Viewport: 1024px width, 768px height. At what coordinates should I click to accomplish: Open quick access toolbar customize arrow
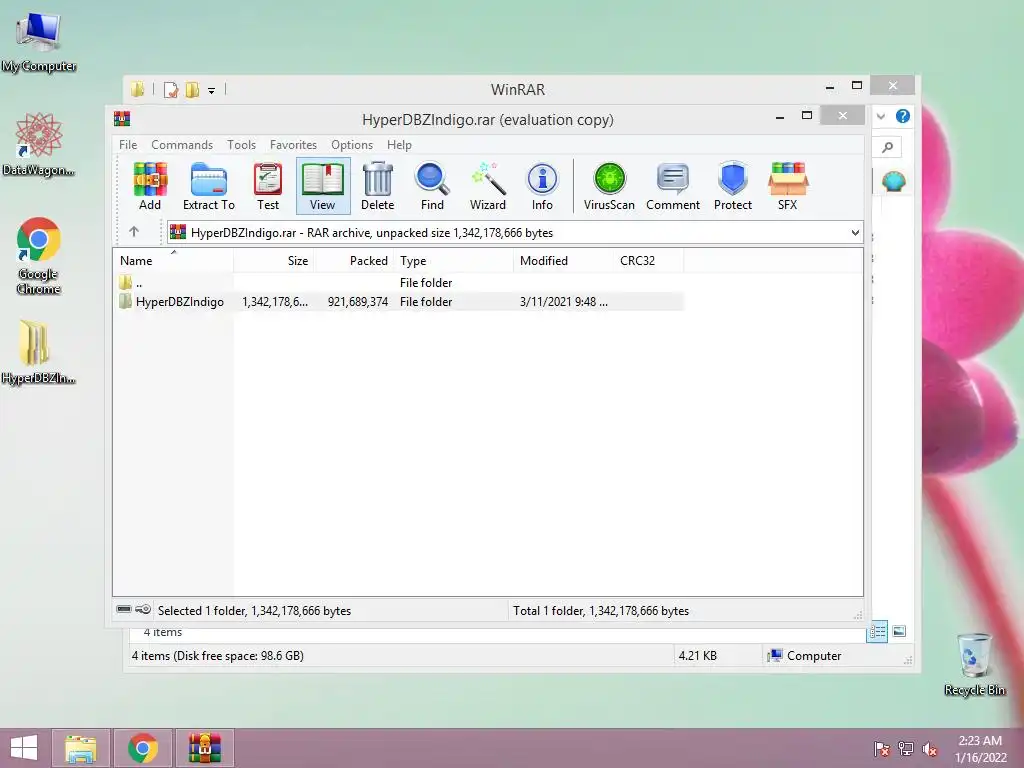212,91
